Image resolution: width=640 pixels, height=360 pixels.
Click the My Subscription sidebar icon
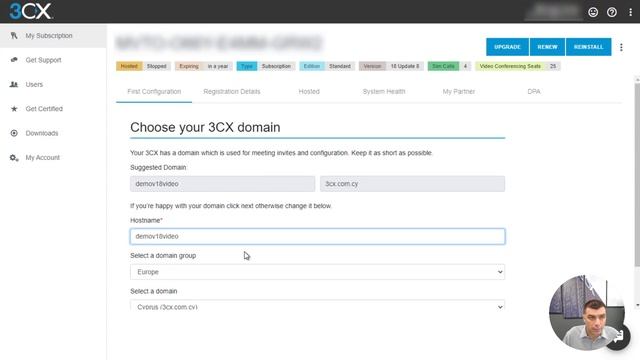pos(14,36)
